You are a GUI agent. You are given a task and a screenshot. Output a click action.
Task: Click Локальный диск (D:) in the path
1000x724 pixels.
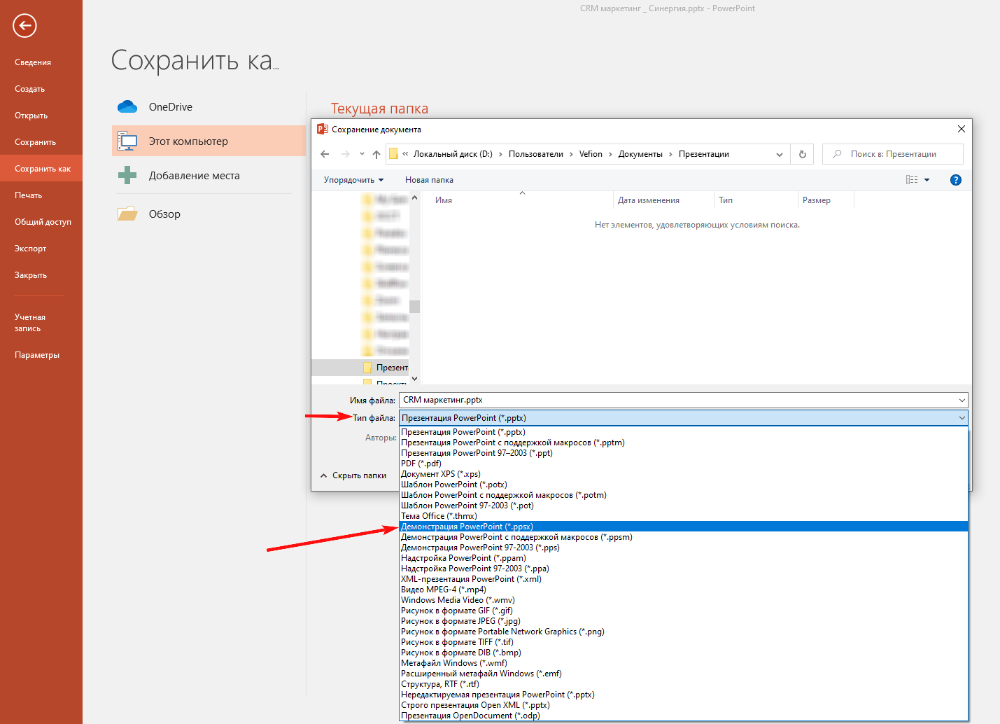[x=453, y=154]
